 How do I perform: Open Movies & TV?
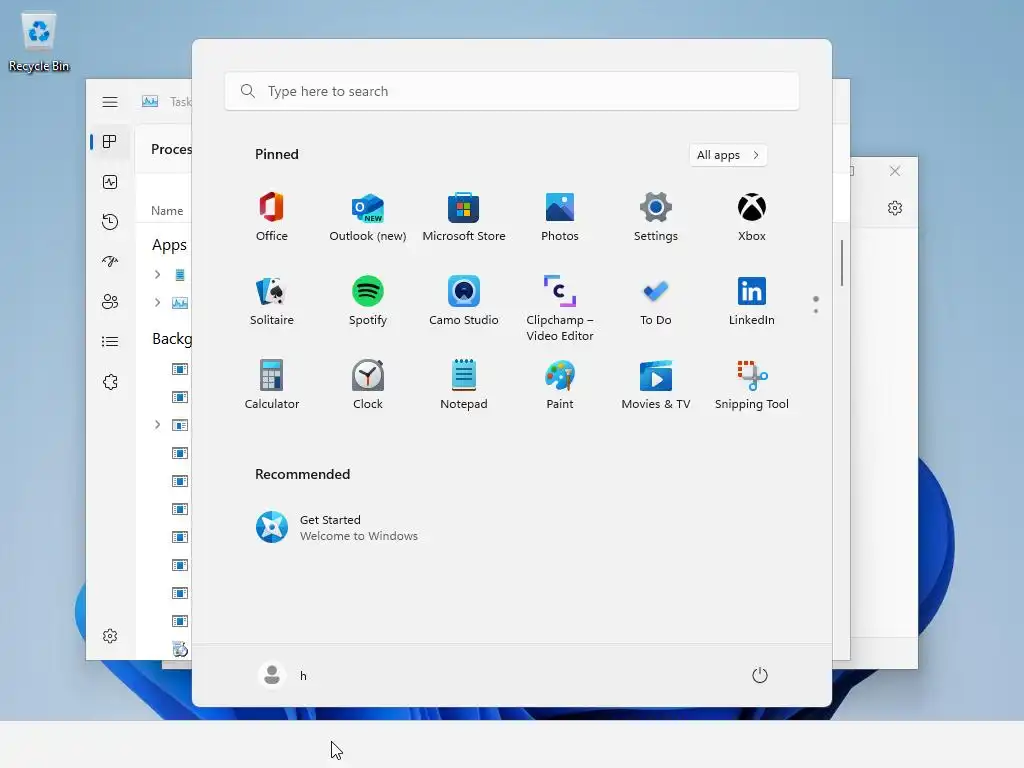[656, 385]
